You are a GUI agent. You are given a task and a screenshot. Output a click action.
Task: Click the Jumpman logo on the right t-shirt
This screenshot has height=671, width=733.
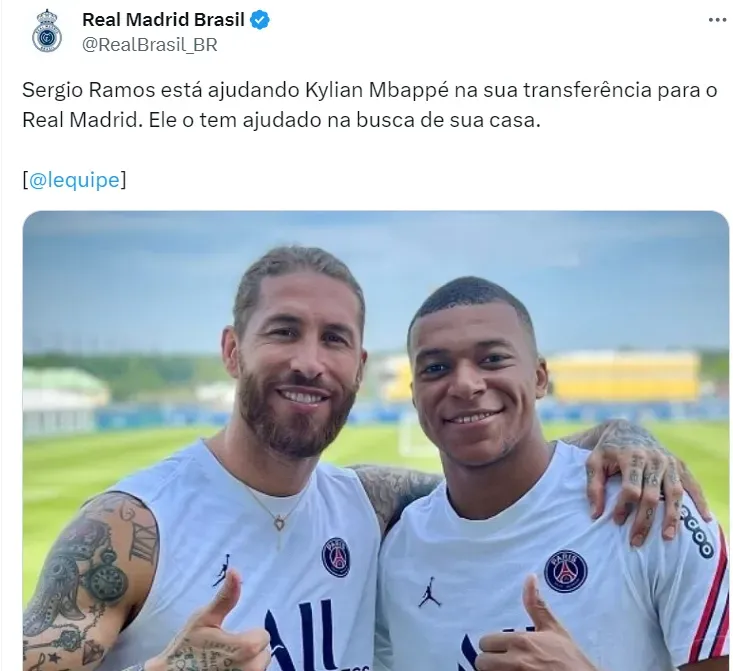coord(429,592)
